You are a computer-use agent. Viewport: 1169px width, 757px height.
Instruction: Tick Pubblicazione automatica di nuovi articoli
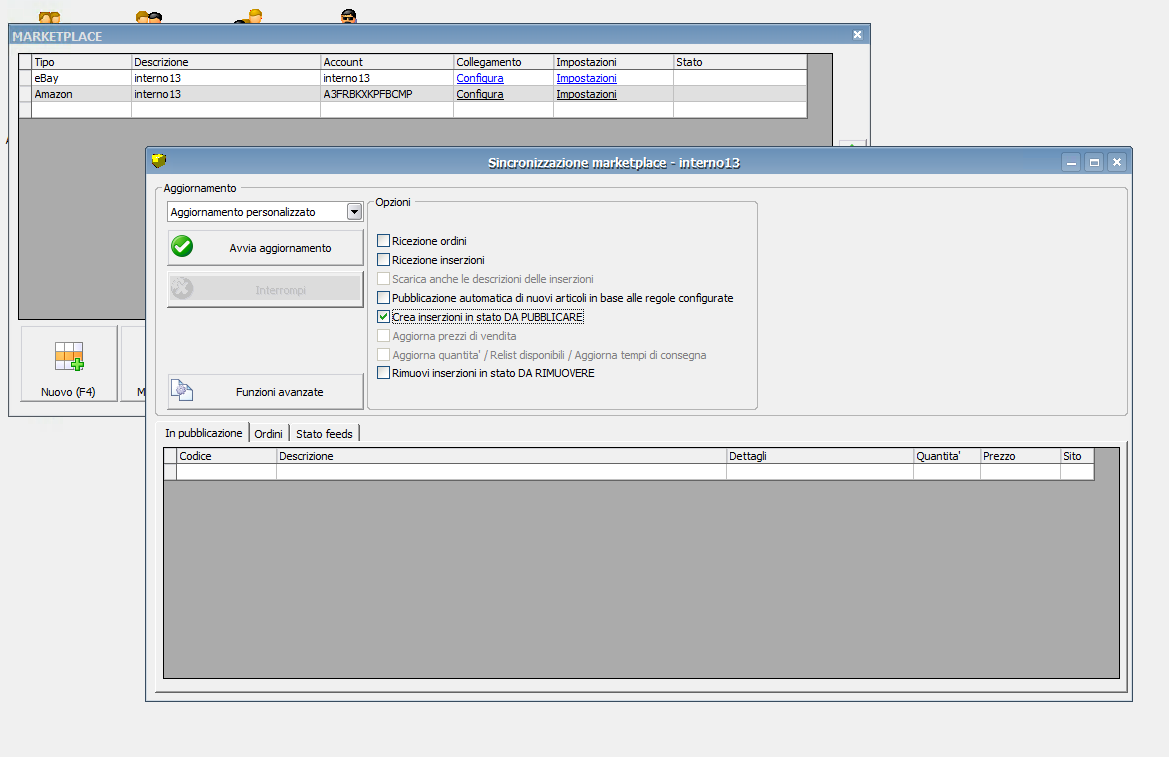click(x=383, y=298)
